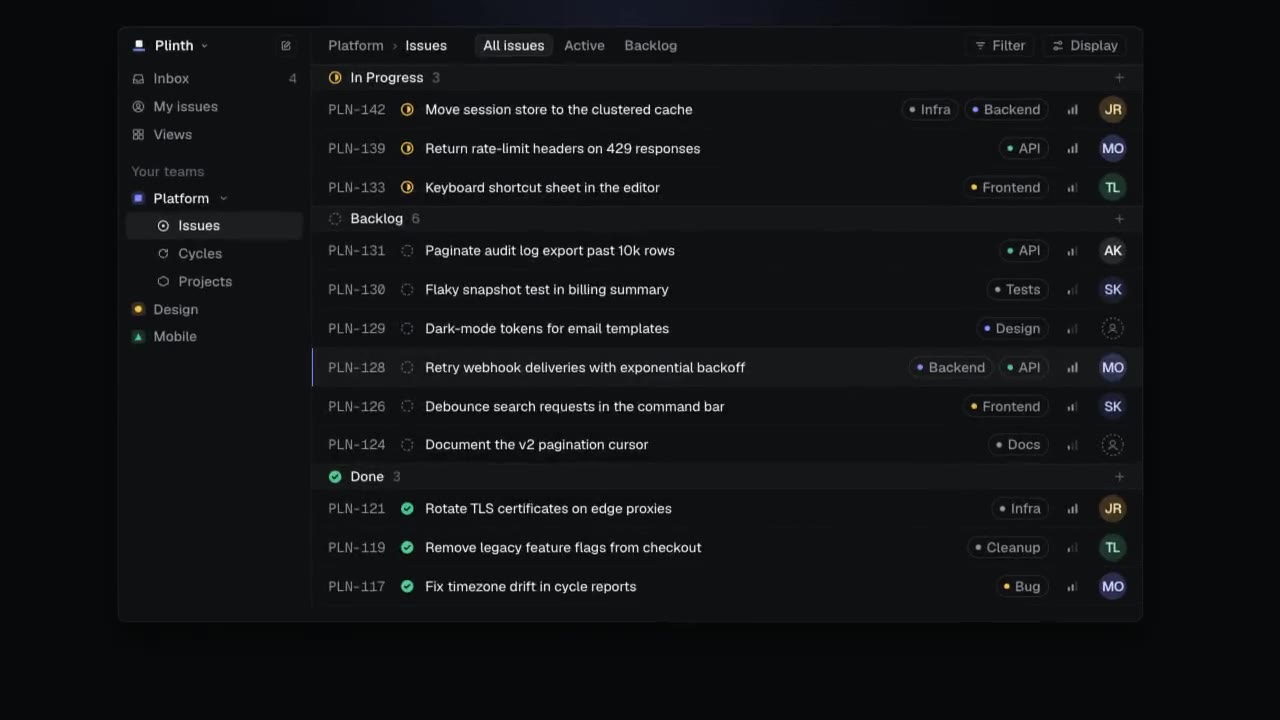Click status circle icon for PLN-139
The image size is (1280, 720).
[407, 149]
